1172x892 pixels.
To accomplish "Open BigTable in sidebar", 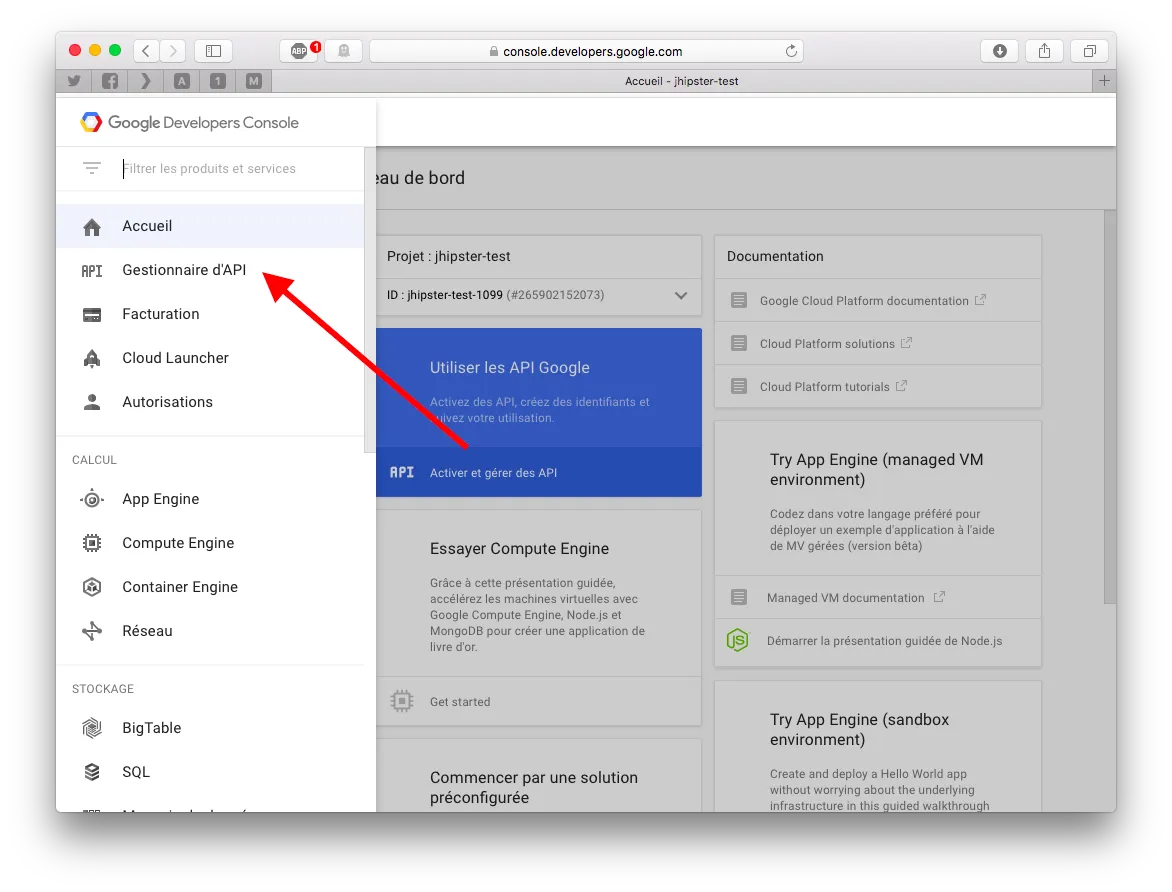I will [x=211, y=728].
